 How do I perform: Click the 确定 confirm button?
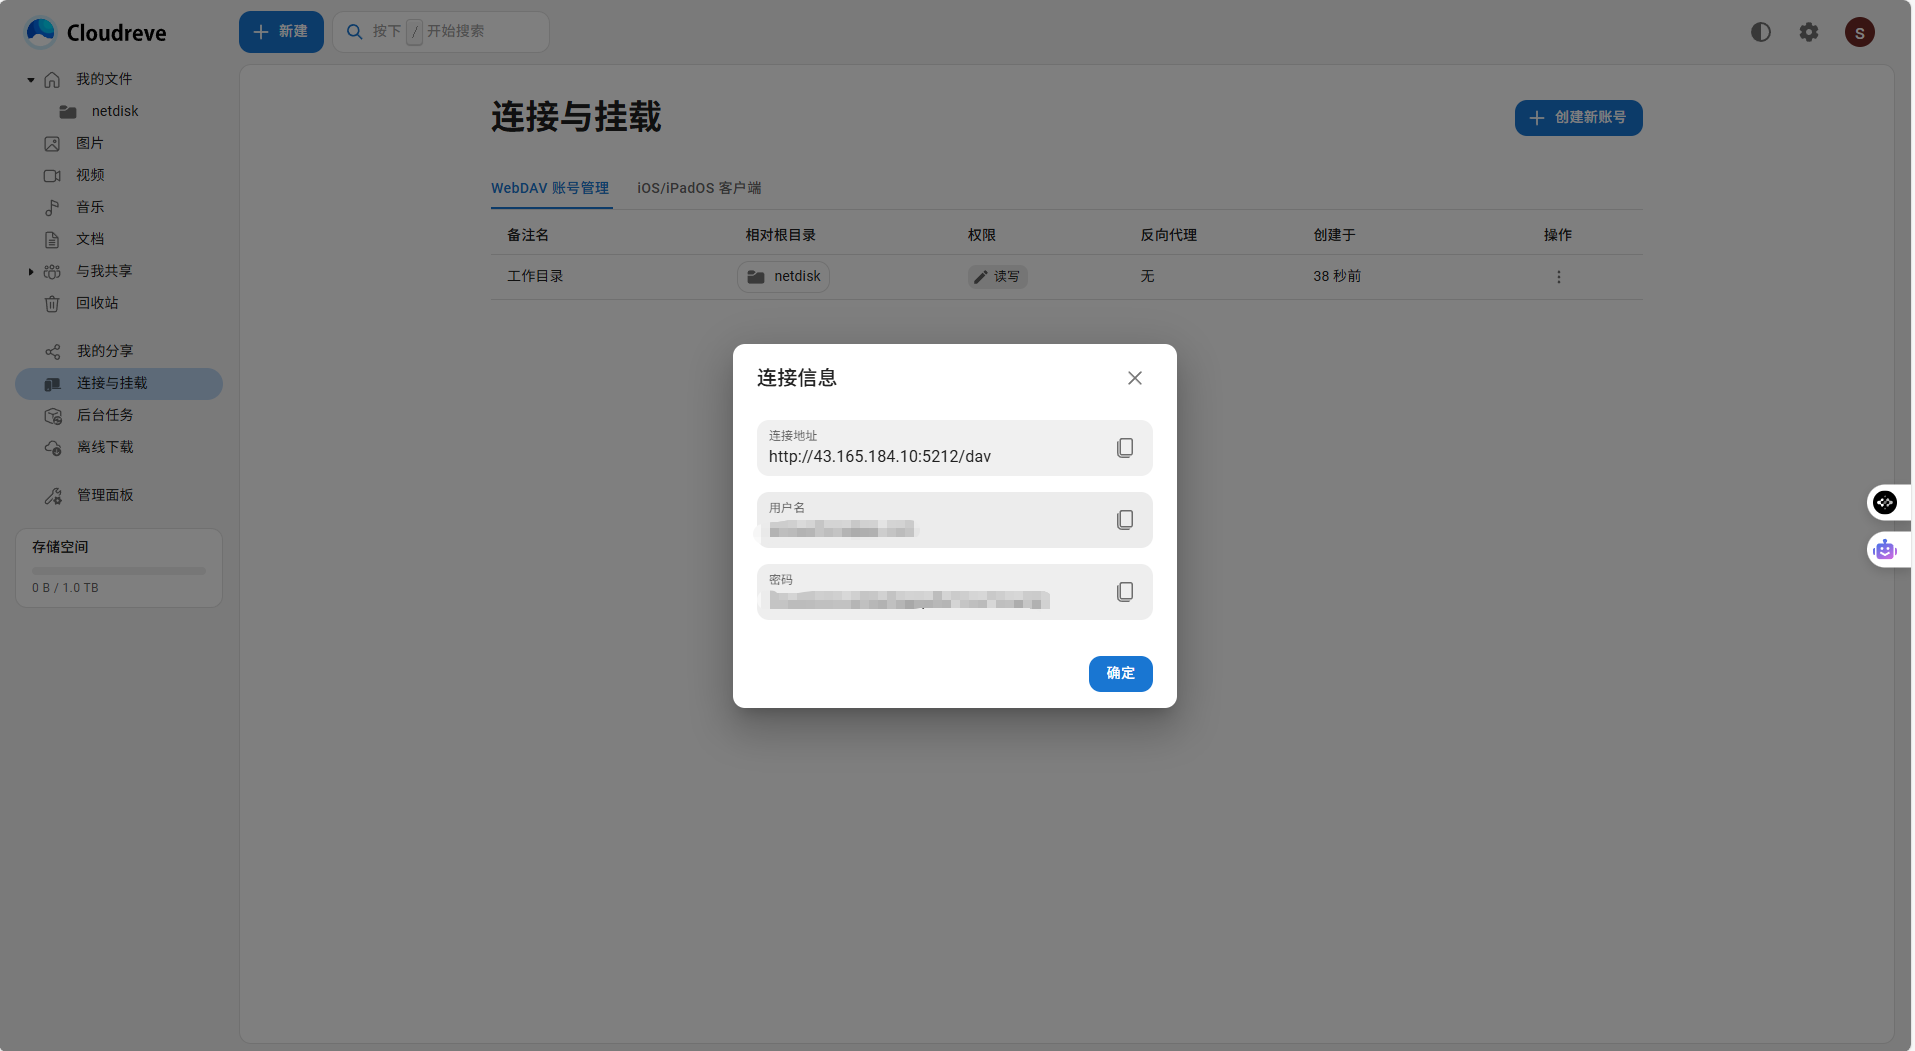1119,673
